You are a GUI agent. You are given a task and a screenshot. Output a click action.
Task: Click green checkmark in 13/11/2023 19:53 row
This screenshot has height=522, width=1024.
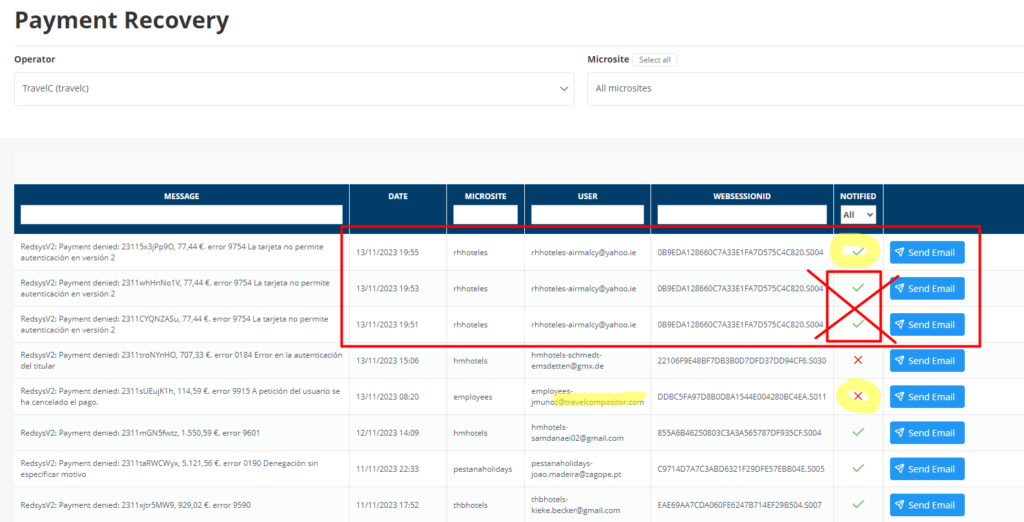(x=857, y=288)
